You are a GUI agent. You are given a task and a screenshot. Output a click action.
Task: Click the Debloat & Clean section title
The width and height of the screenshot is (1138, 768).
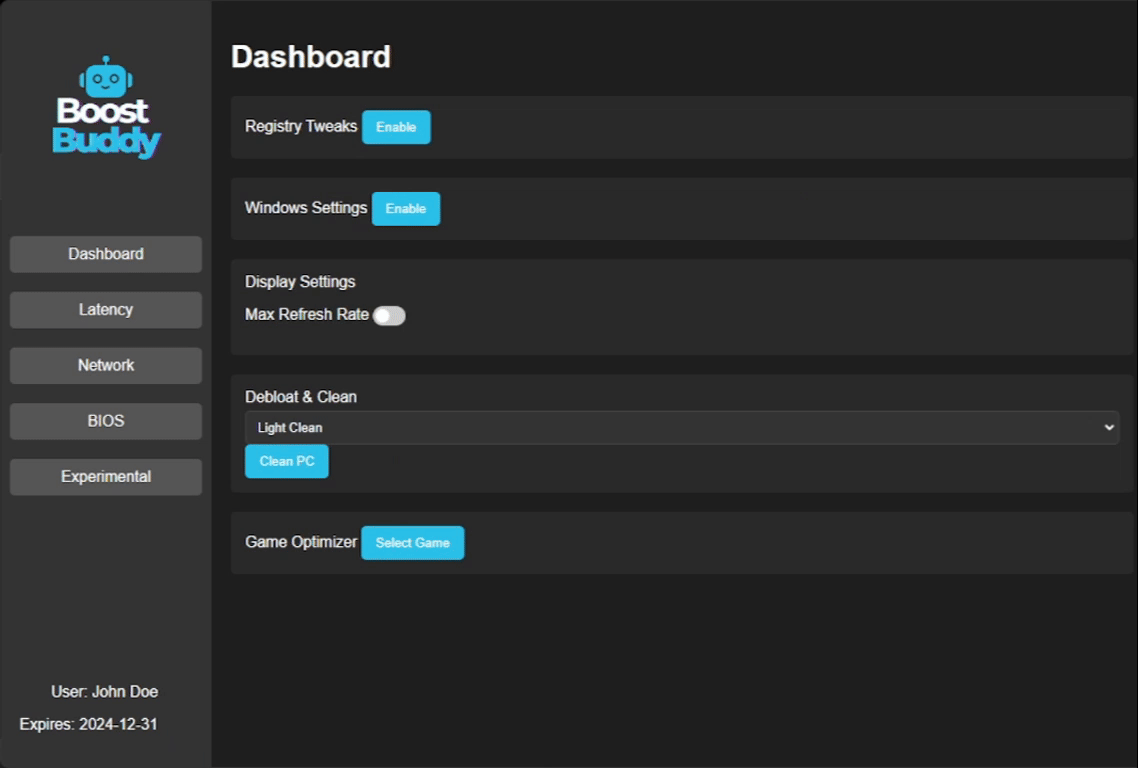301,397
